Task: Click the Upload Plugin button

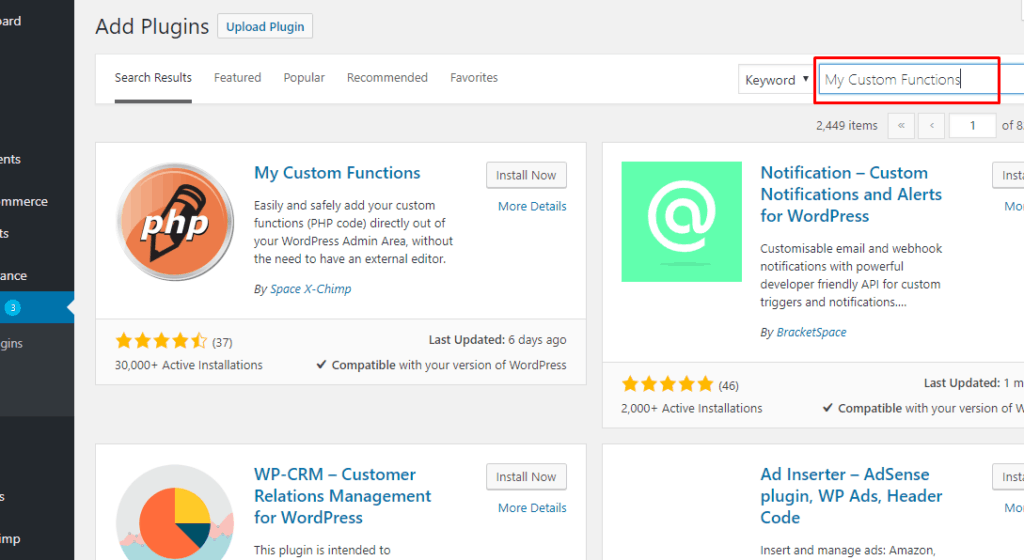Action: tap(265, 27)
